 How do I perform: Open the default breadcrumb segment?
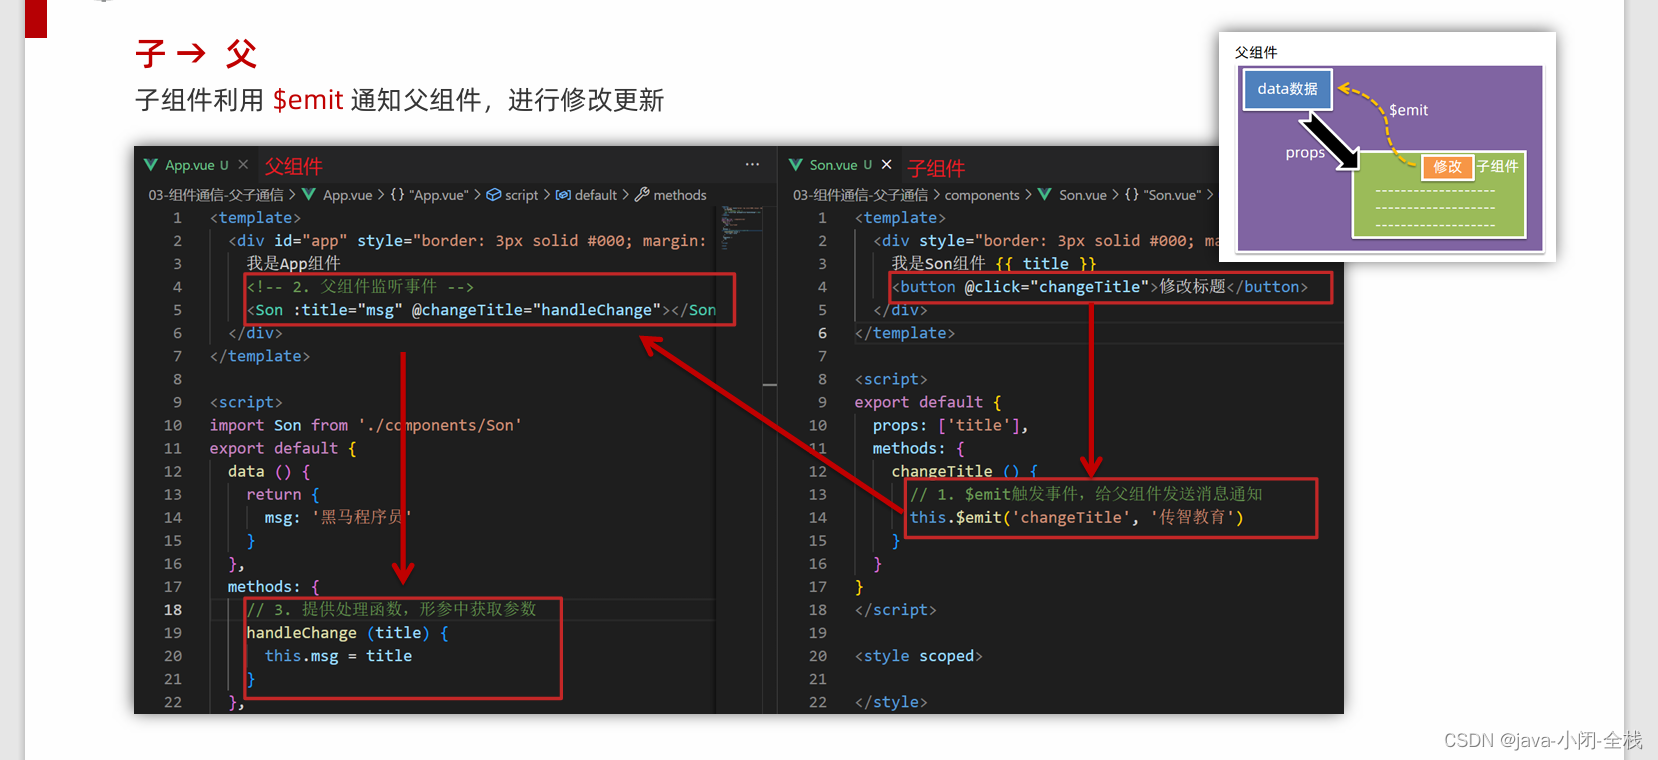pos(596,195)
